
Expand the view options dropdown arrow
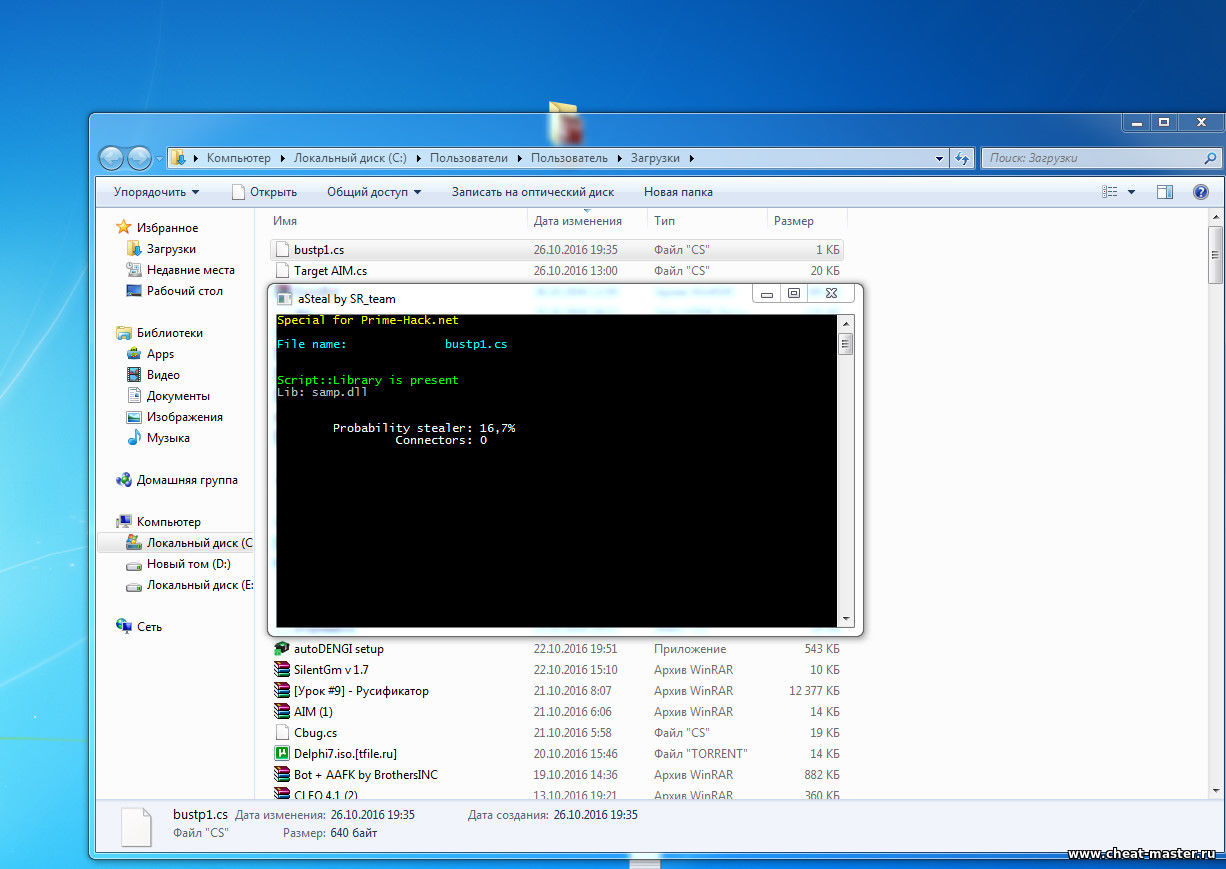coord(1131,192)
